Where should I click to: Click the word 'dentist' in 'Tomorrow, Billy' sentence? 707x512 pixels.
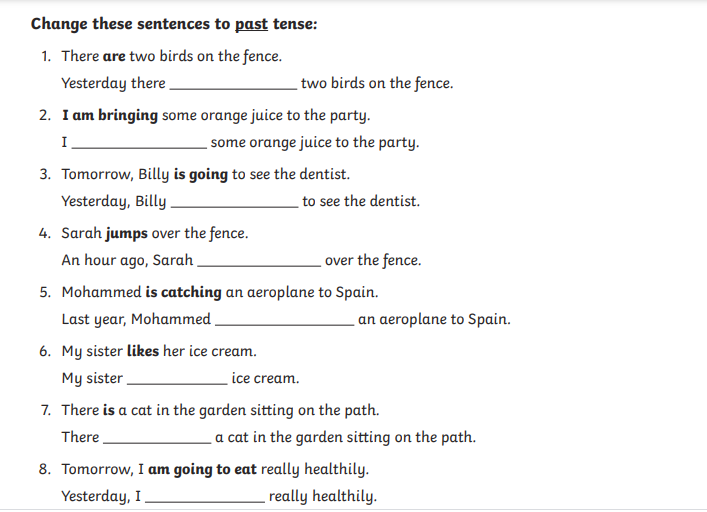point(323,174)
